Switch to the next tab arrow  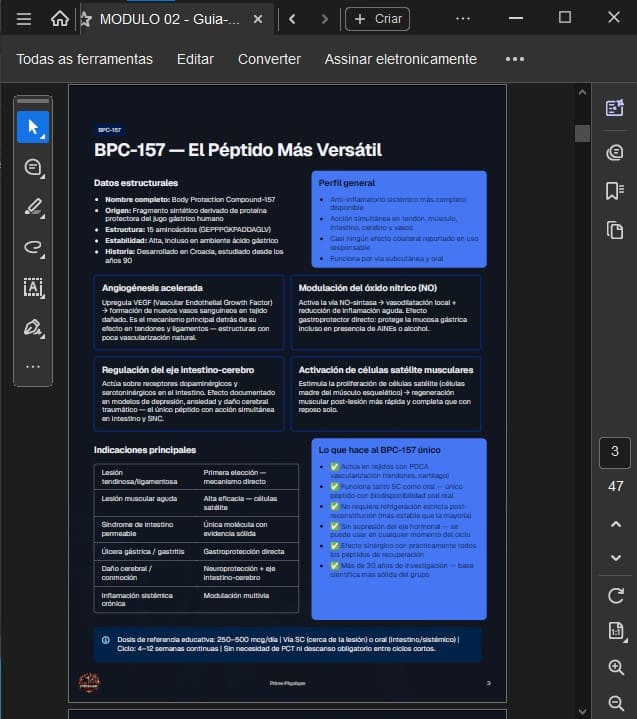[x=325, y=19]
